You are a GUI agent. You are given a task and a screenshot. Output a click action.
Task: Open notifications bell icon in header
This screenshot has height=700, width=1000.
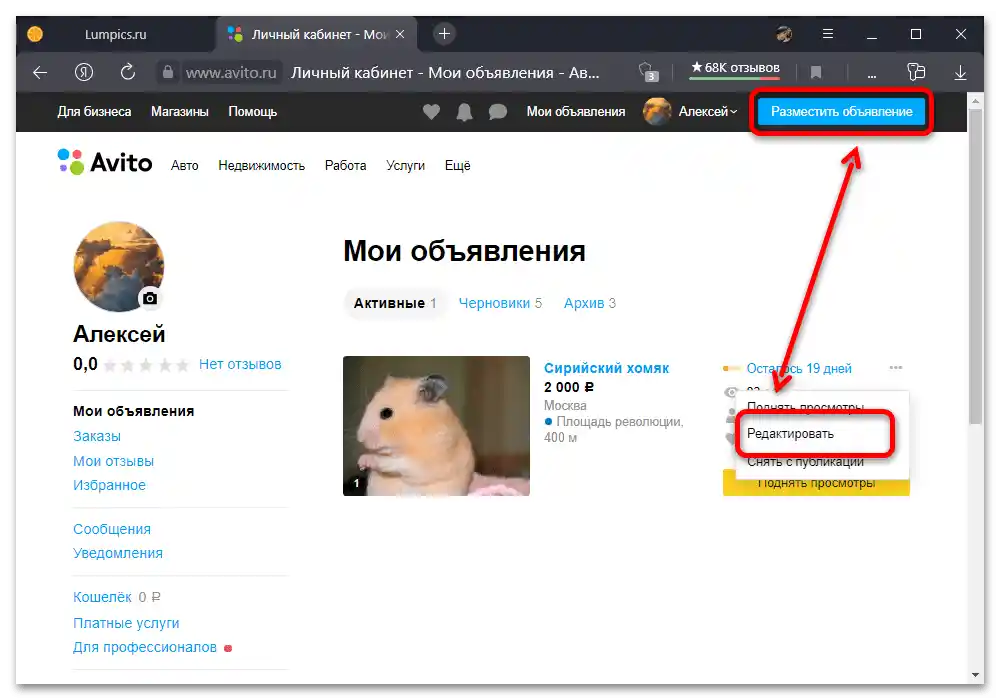(464, 112)
